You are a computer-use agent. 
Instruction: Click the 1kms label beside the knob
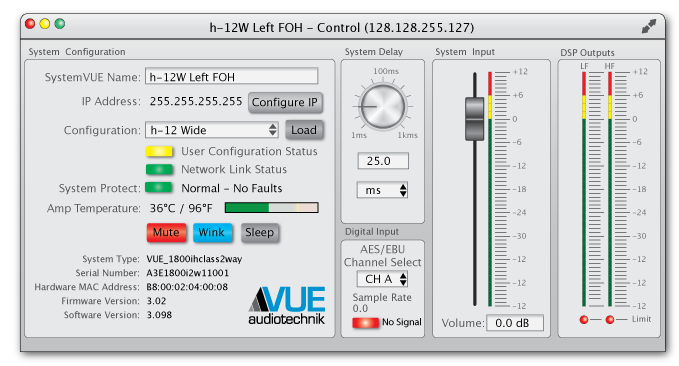pyautogui.click(x=407, y=136)
